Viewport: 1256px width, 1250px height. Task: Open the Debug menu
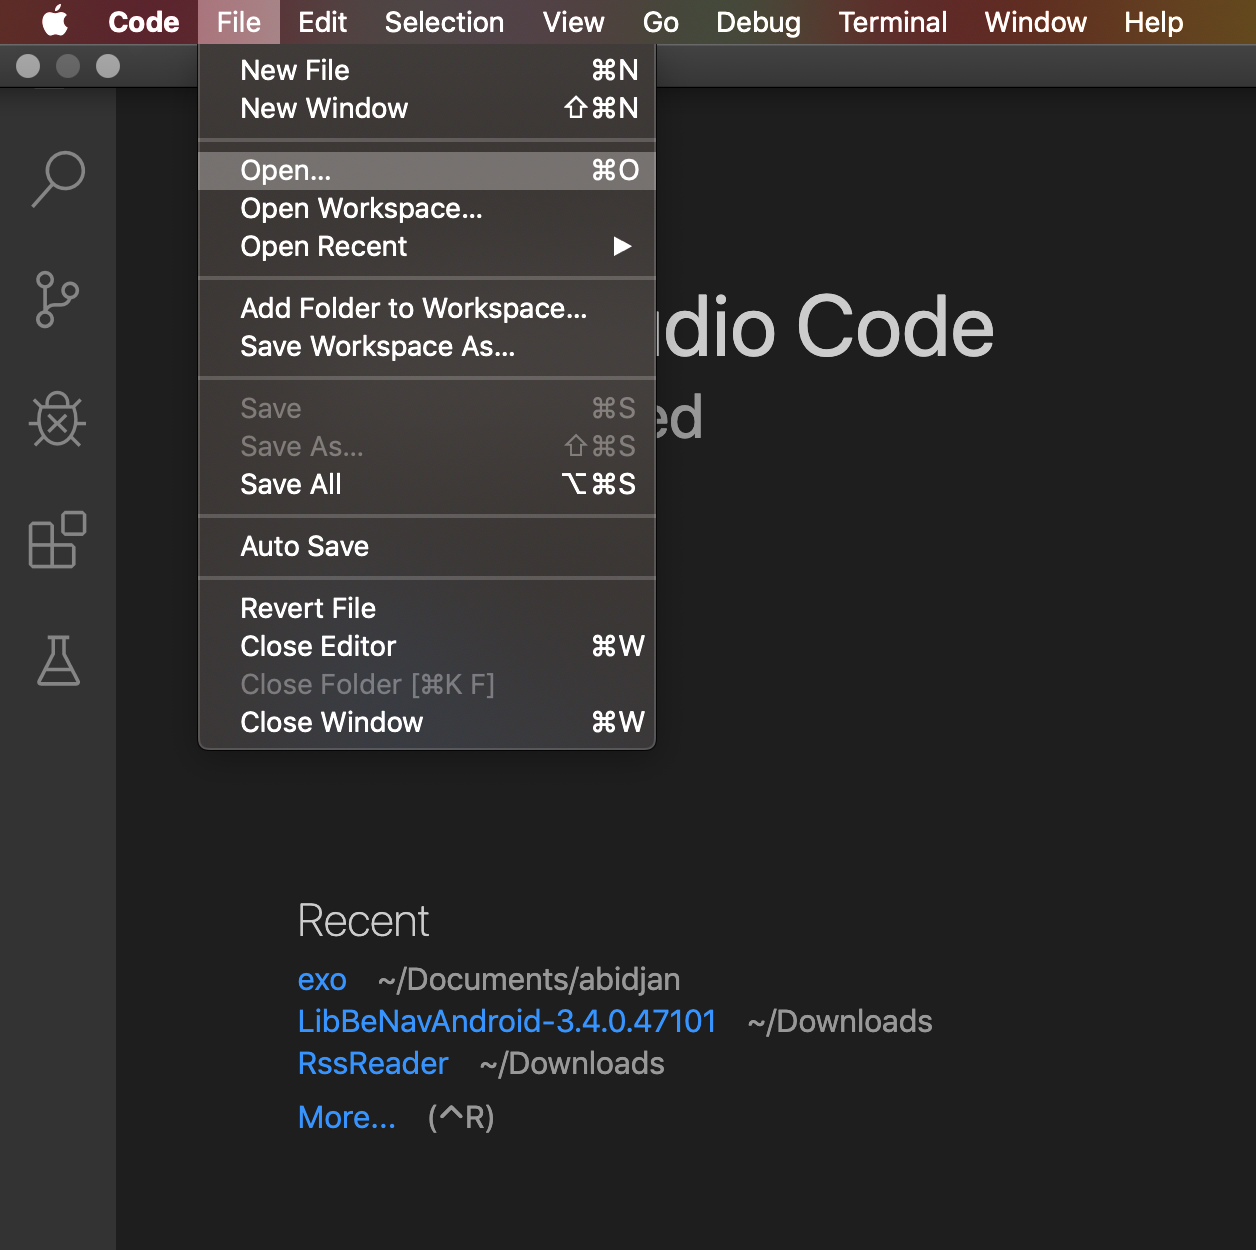[758, 22]
